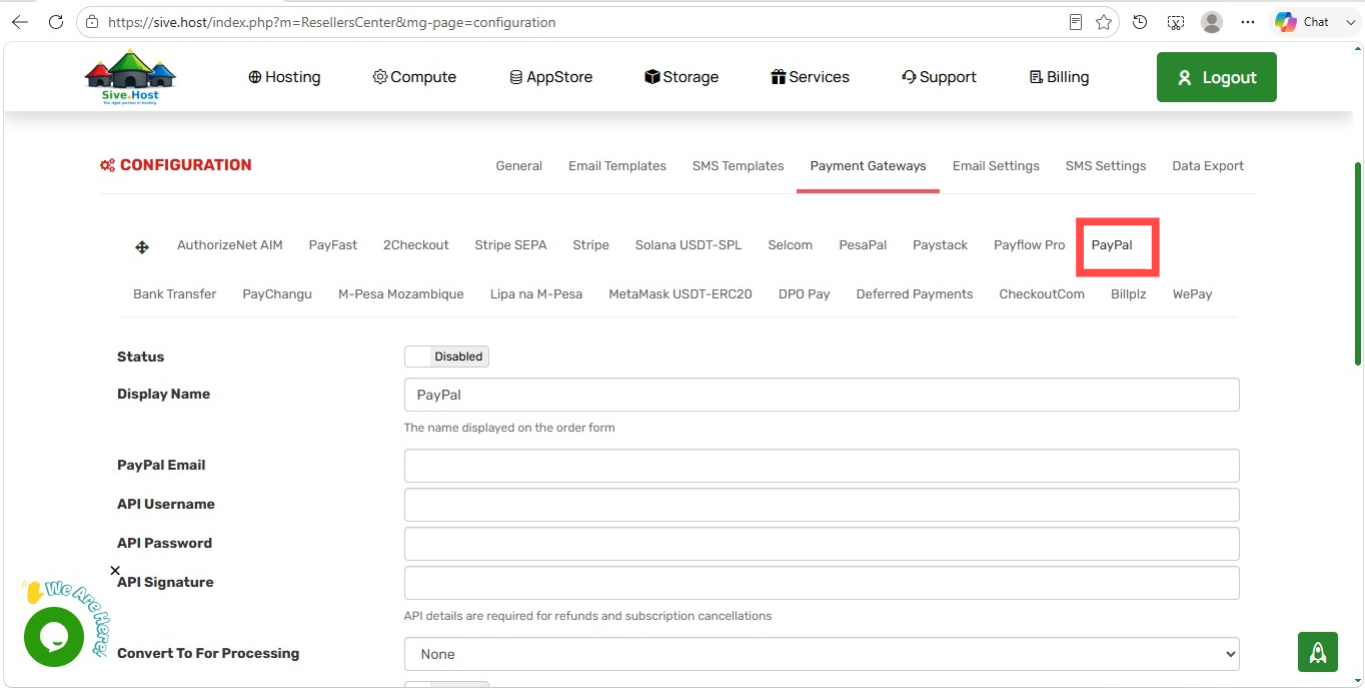Select the MetaMask USDT-ERC20 gateway
Screen dimensions: 1365x688
(x=680, y=294)
